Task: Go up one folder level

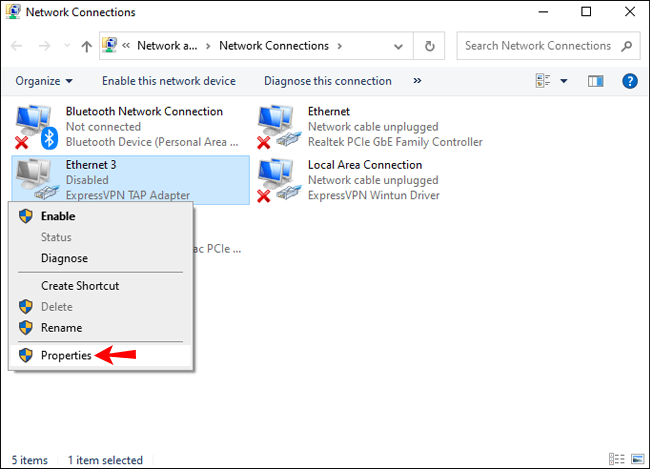Action: click(86, 46)
